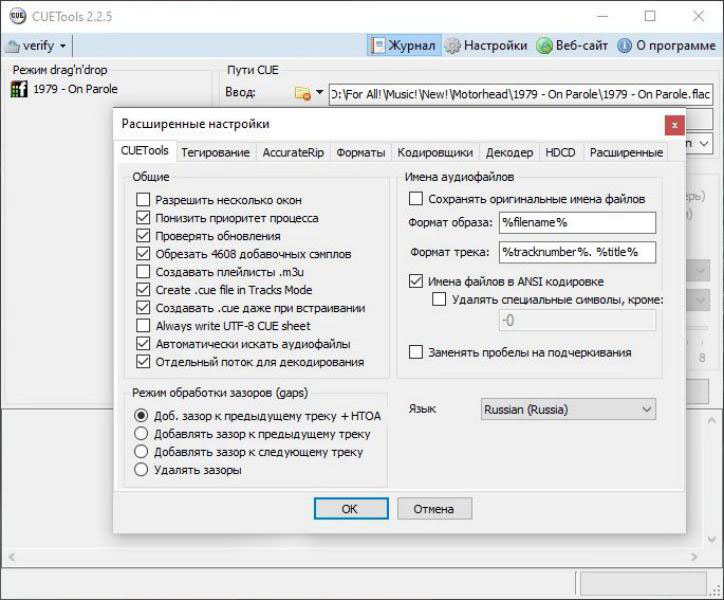Viewport: 724px width, 600px height.
Task: Open Настройки settings gear in toolbar
Action: click(x=486, y=45)
